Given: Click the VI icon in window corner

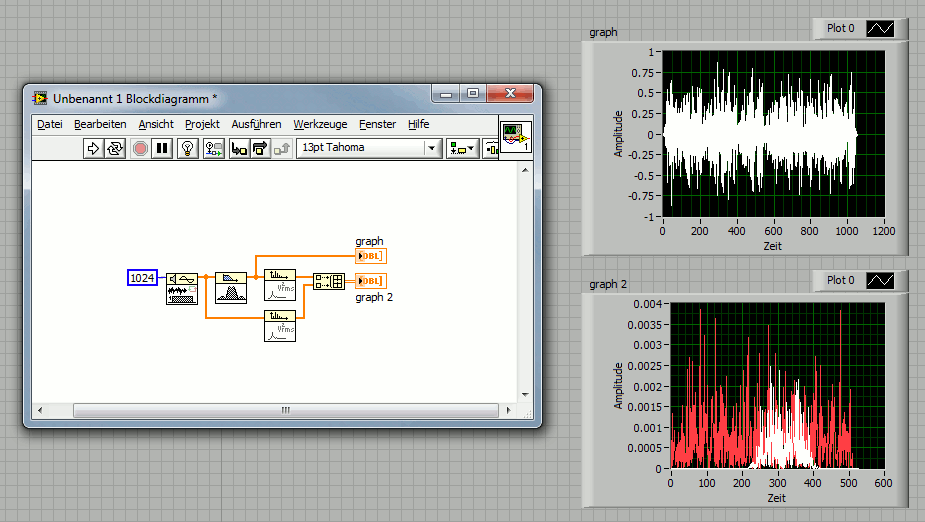Looking at the screenshot, I should (x=516, y=137).
